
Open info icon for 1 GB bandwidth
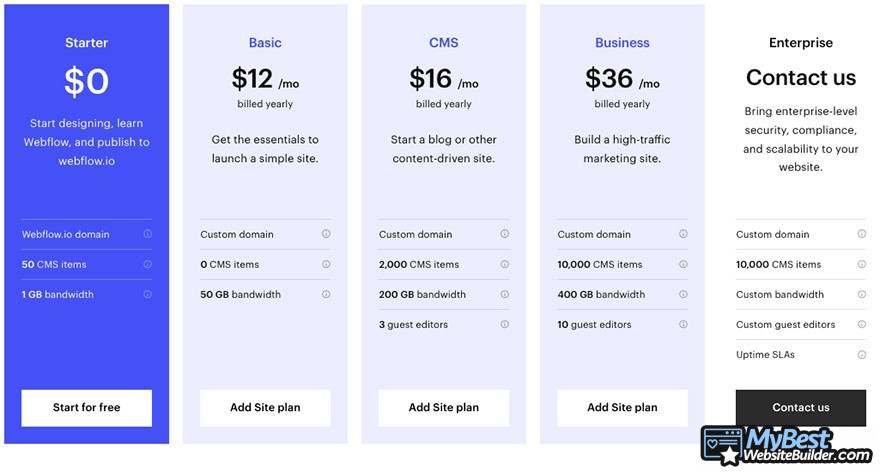[148, 295]
